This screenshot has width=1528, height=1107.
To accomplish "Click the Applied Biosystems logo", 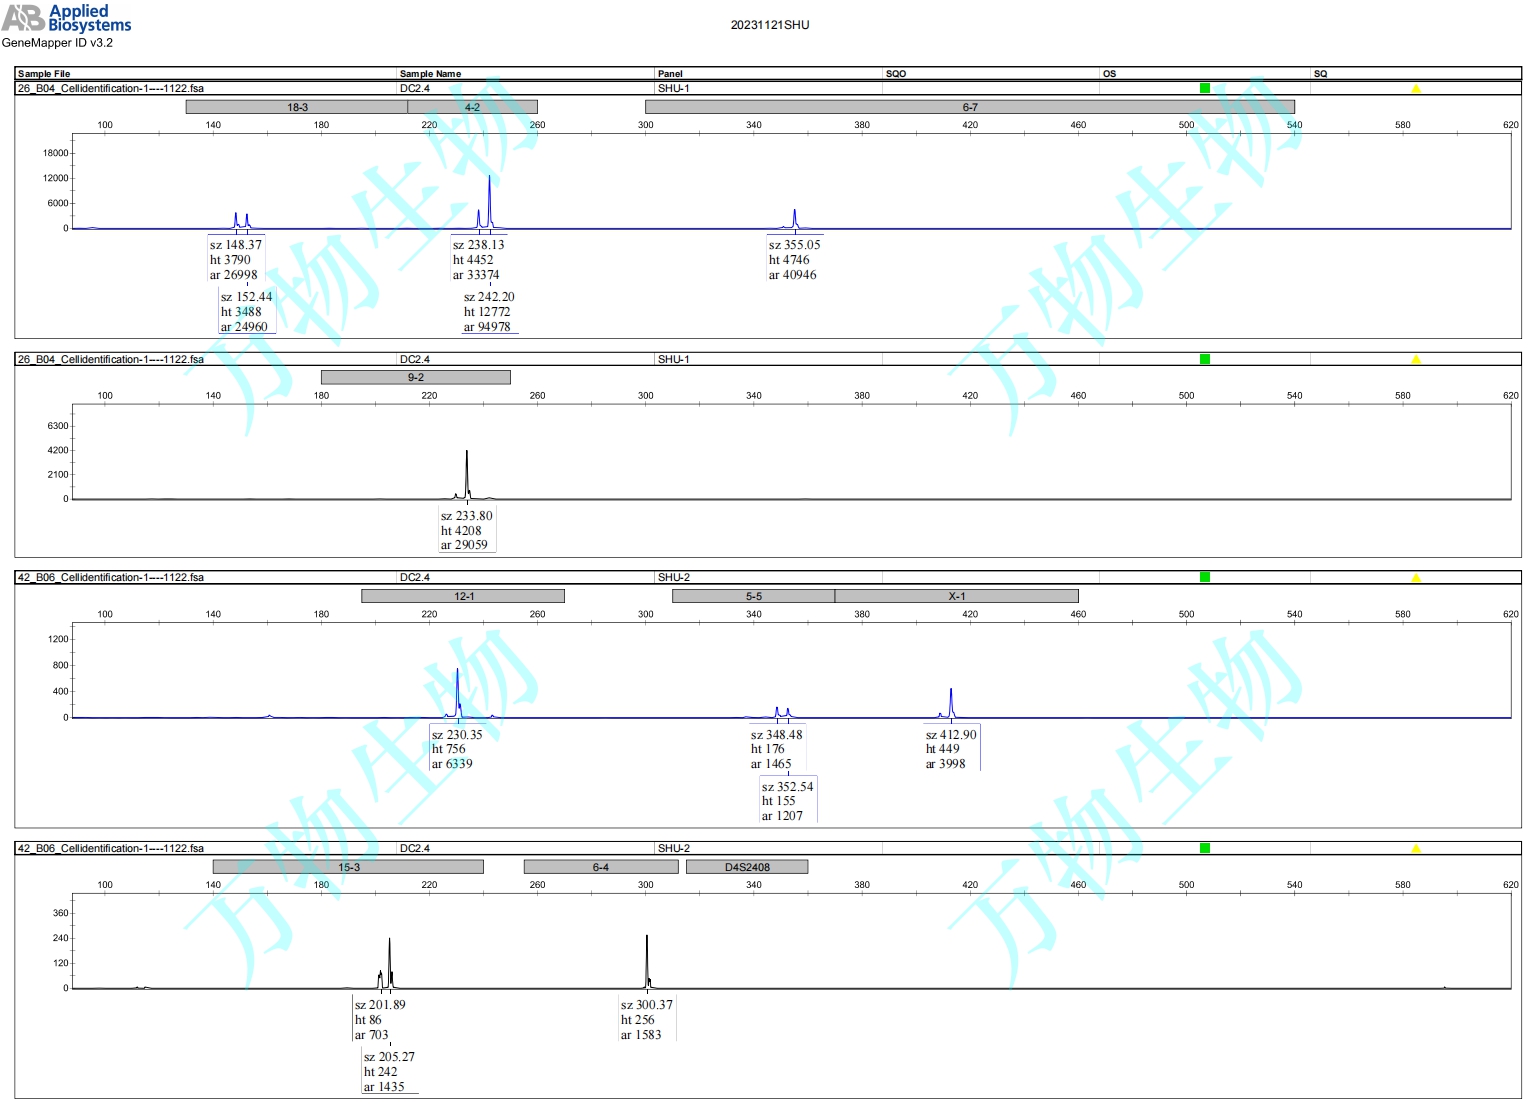I will coord(67,18).
